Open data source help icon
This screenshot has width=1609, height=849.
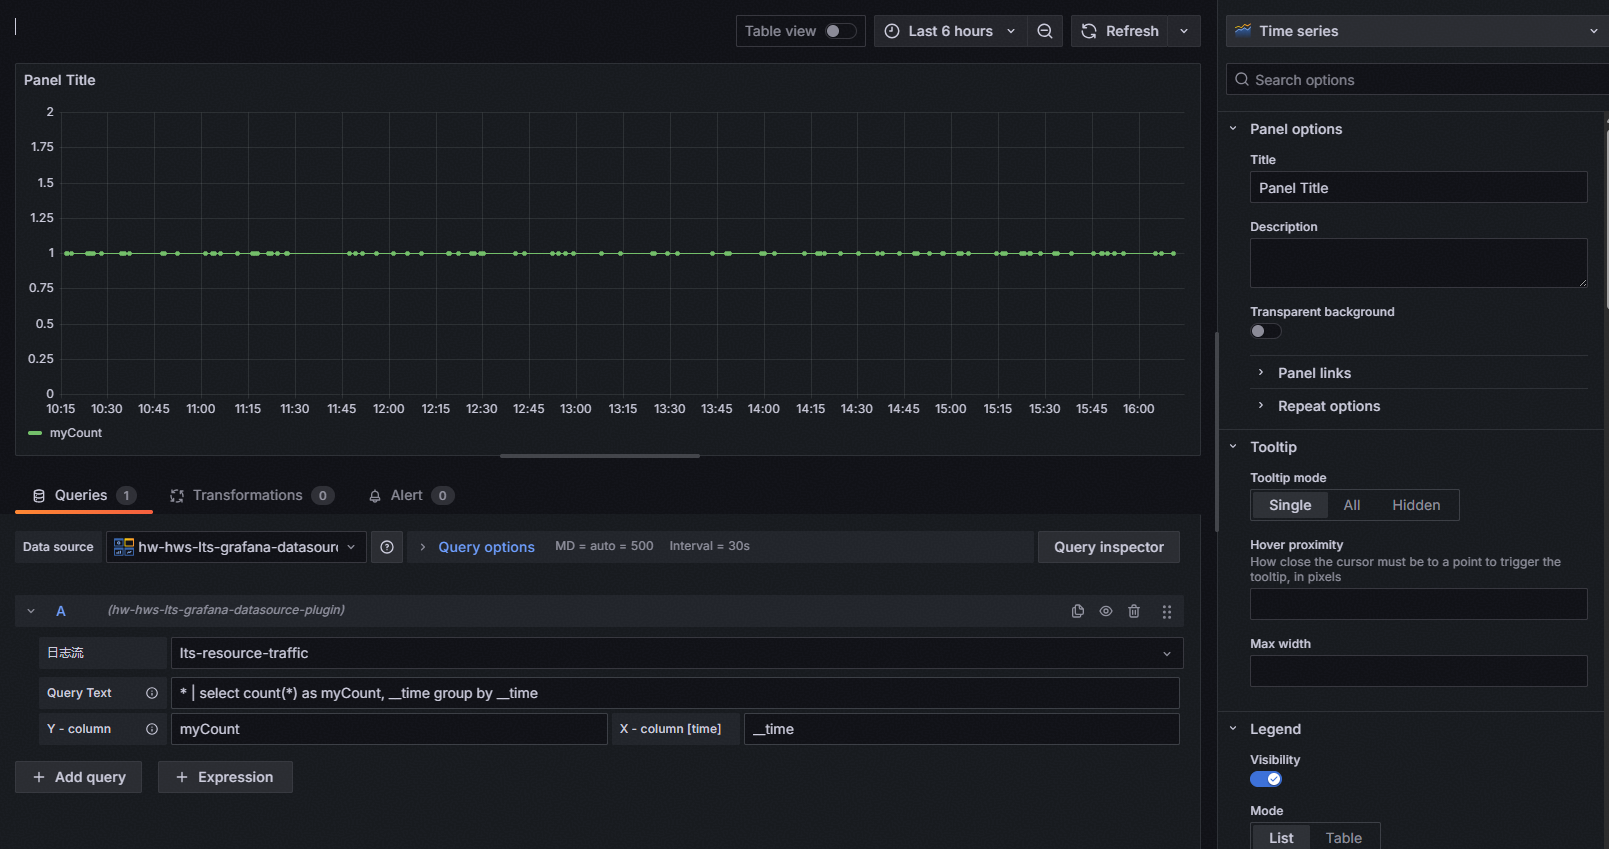(387, 547)
